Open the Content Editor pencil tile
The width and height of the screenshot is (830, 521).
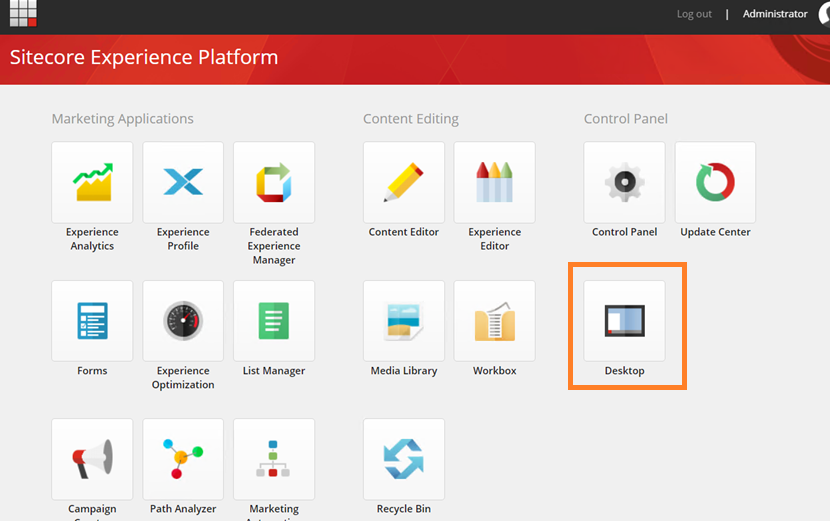click(404, 182)
